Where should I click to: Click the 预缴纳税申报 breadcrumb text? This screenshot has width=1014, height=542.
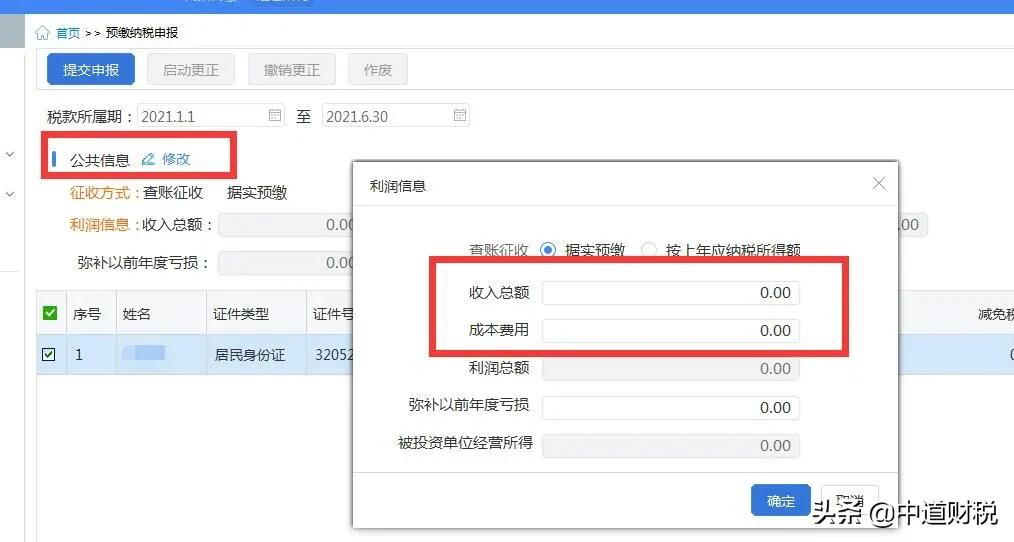pyautogui.click(x=142, y=33)
